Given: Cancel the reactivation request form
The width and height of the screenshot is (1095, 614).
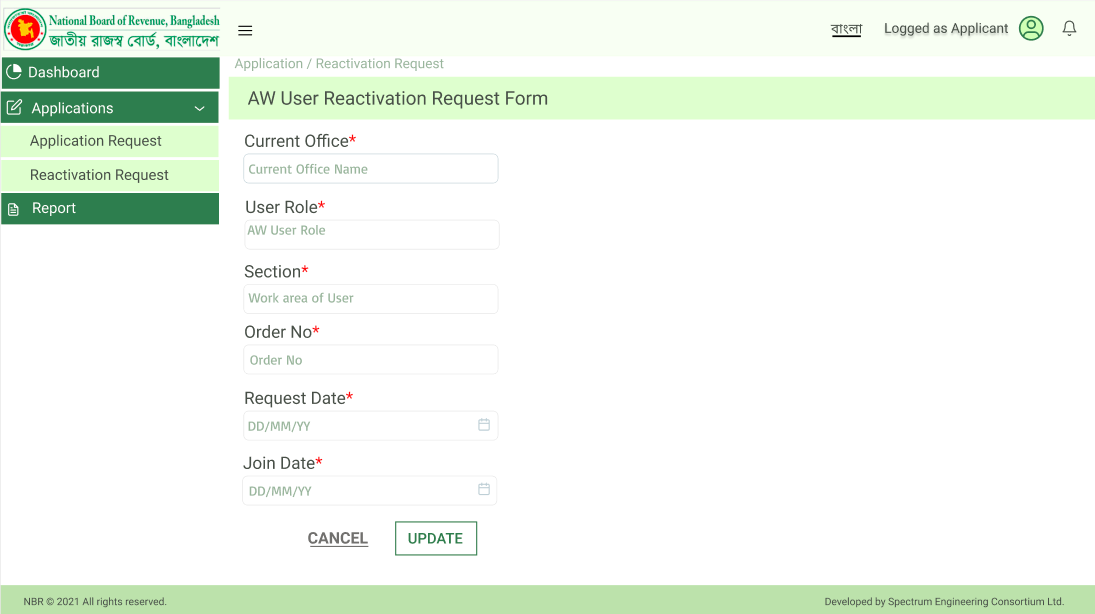Looking at the screenshot, I should (338, 539).
